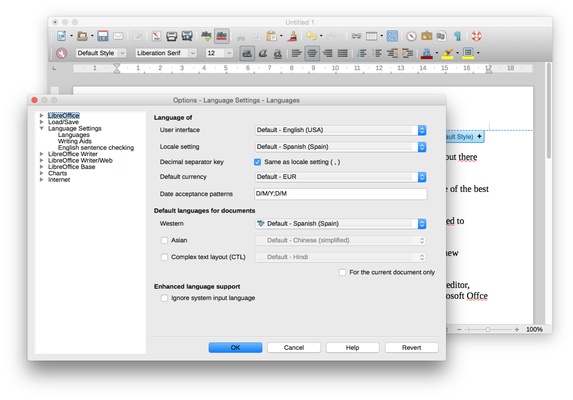Select LibreOffice Writer/Web tree item
The width and height of the screenshot is (573, 400).
pos(80,160)
